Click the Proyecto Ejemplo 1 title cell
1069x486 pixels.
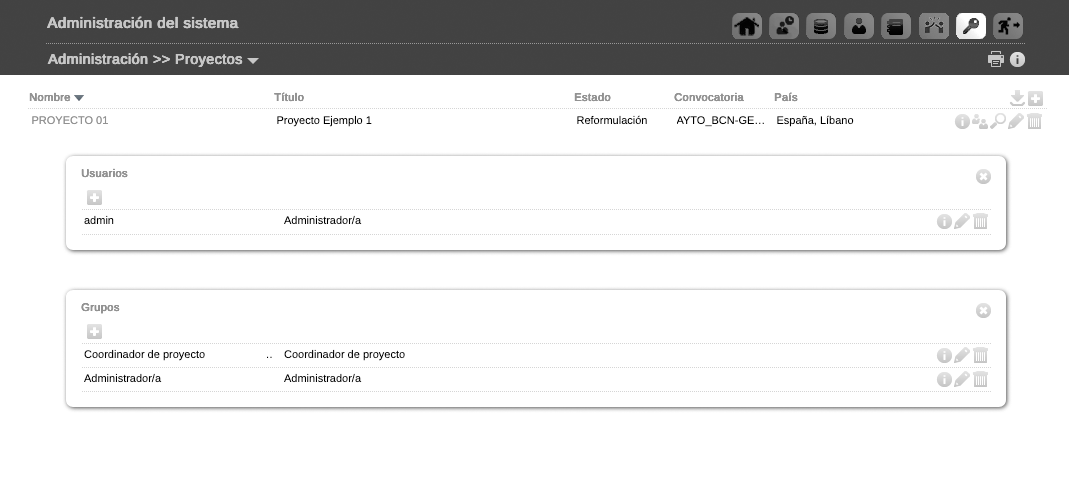point(324,121)
